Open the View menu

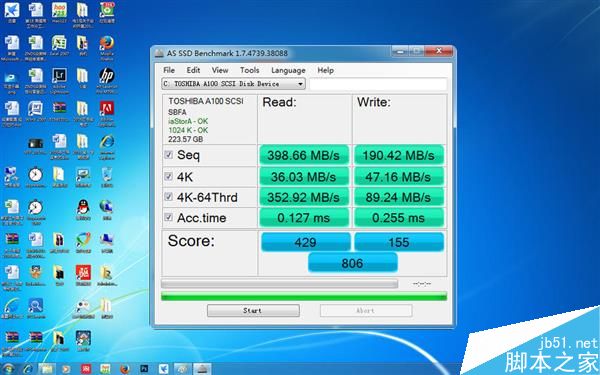tap(220, 70)
